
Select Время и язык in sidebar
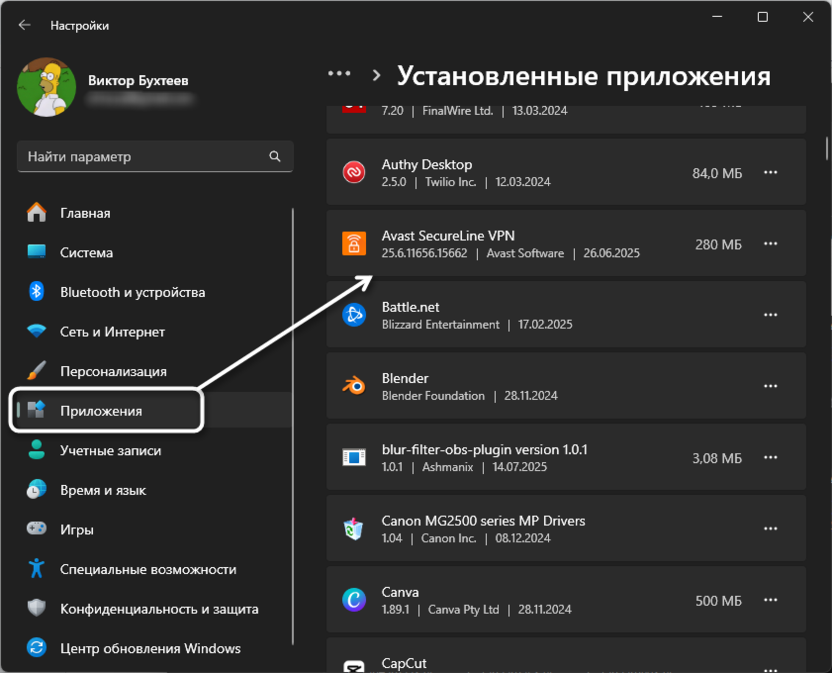point(115,490)
